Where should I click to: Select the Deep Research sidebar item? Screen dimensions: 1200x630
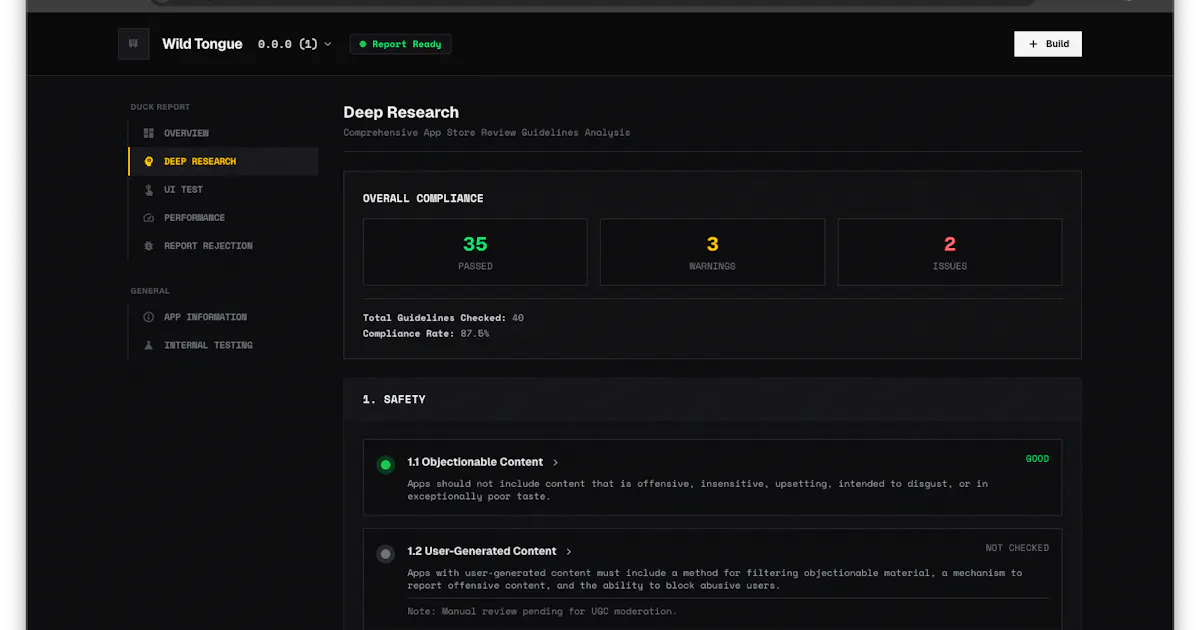pyautogui.click(x=223, y=161)
